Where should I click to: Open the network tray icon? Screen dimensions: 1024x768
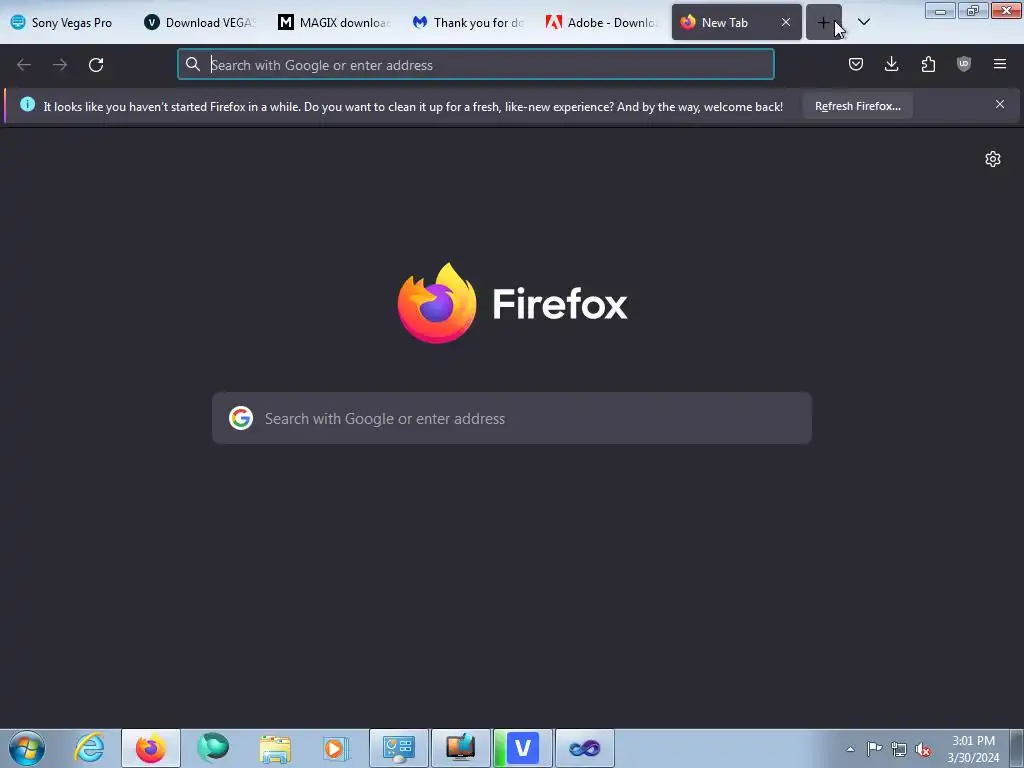[x=899, y=749]
